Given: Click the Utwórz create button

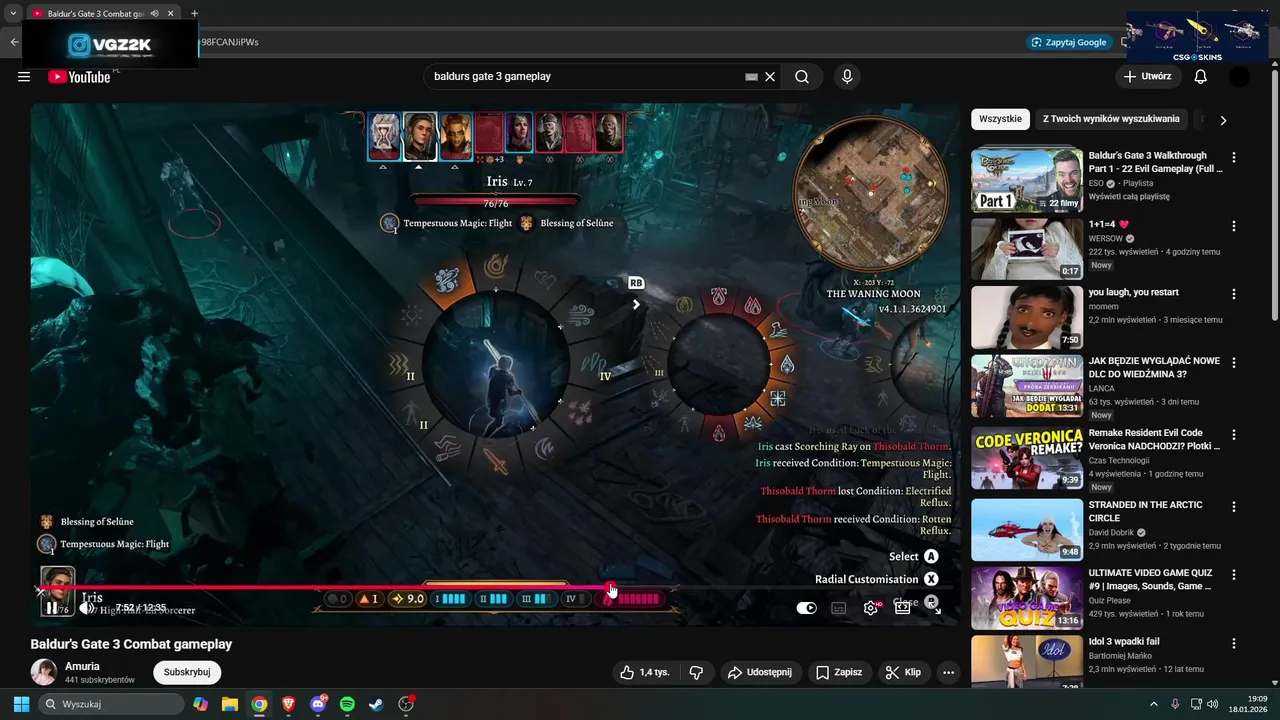Looking at the screenshot, I should (1147, 77).
